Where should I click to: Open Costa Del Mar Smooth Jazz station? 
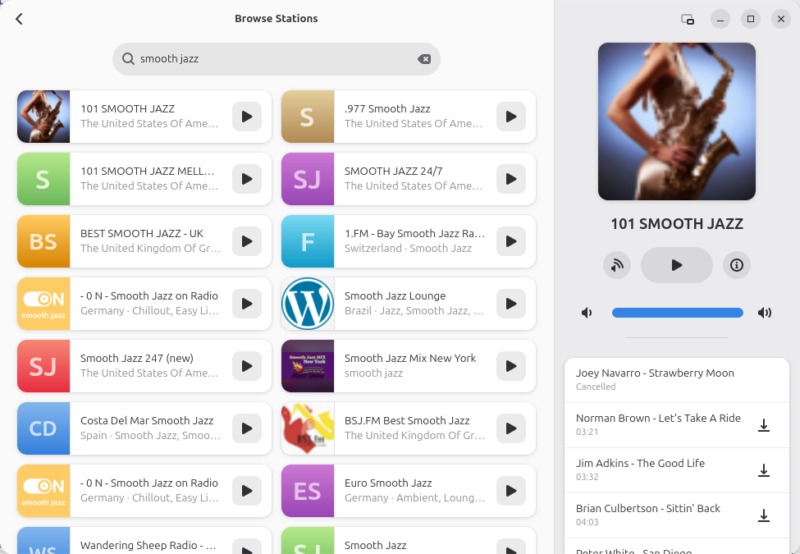point(140,428)
